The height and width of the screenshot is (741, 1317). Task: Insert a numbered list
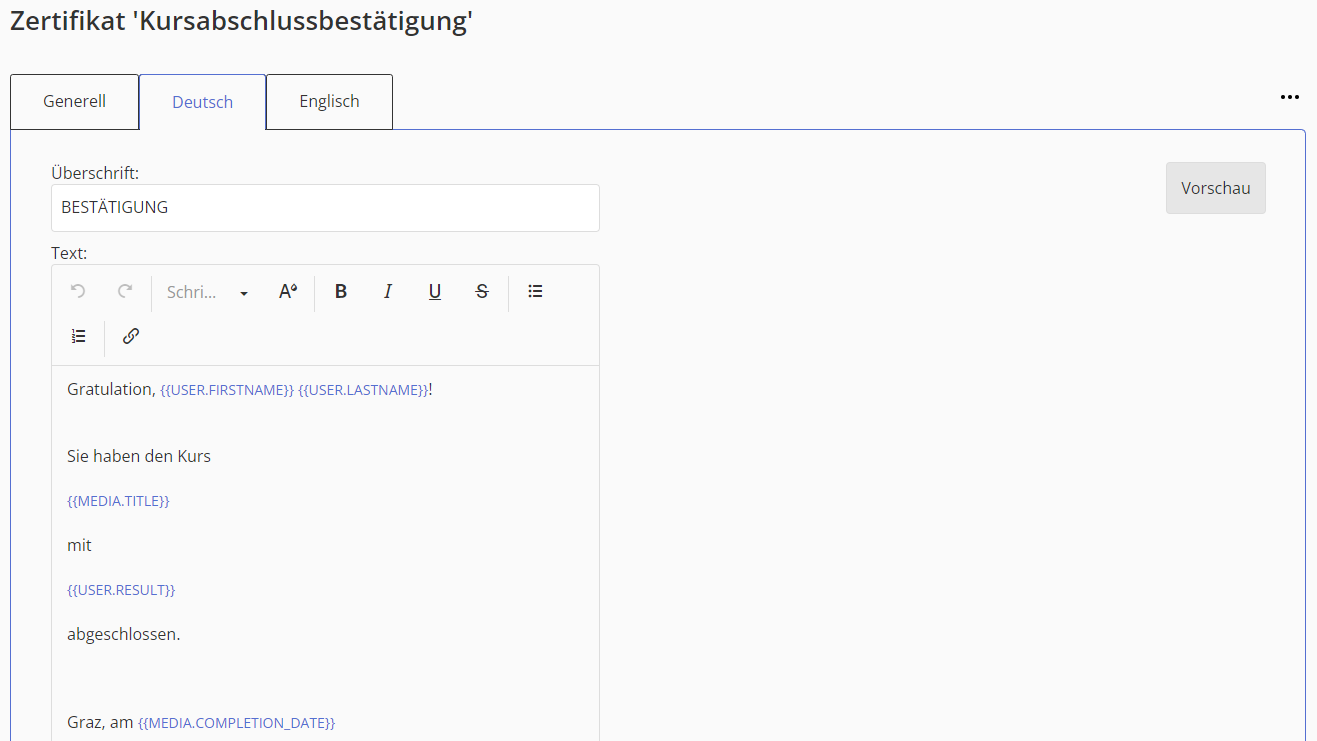click(x=79, y=336)
